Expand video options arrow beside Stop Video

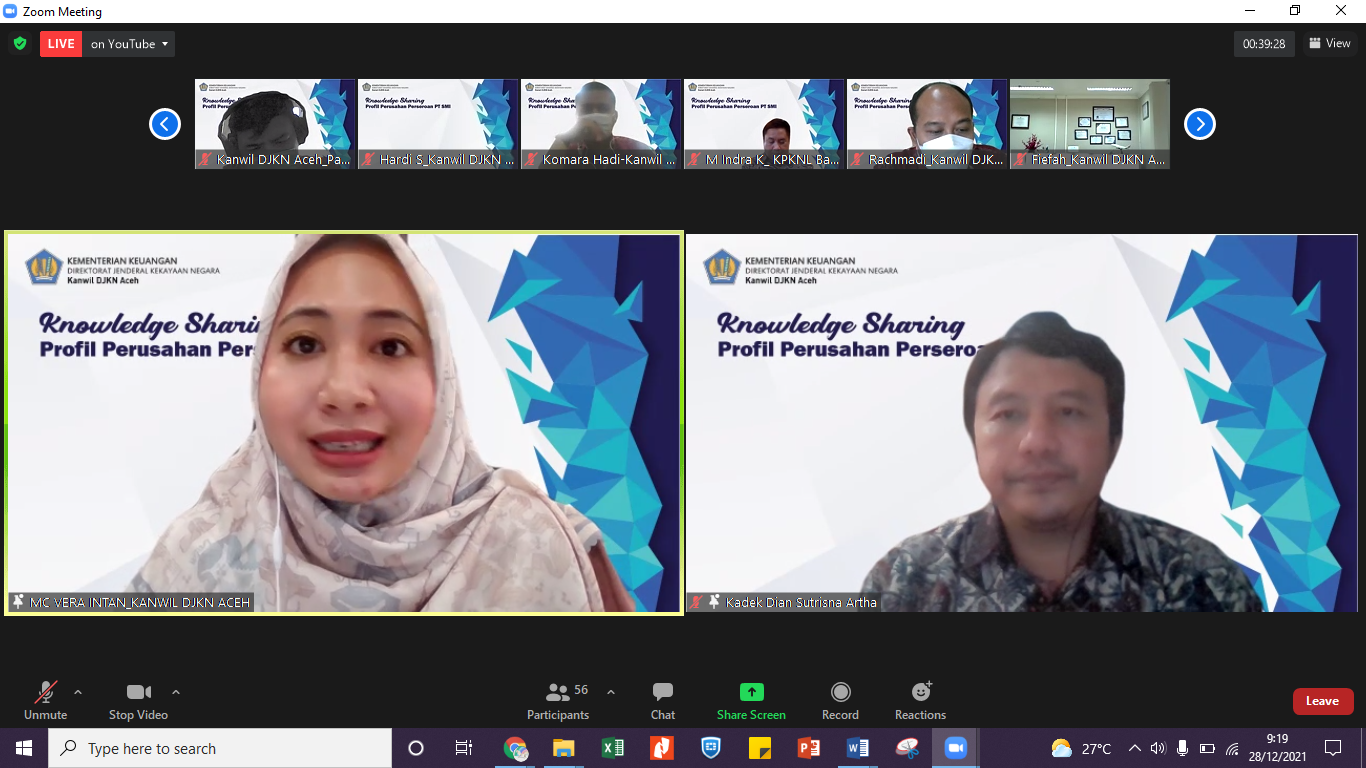pyautogui.click(x=176, y=692)
